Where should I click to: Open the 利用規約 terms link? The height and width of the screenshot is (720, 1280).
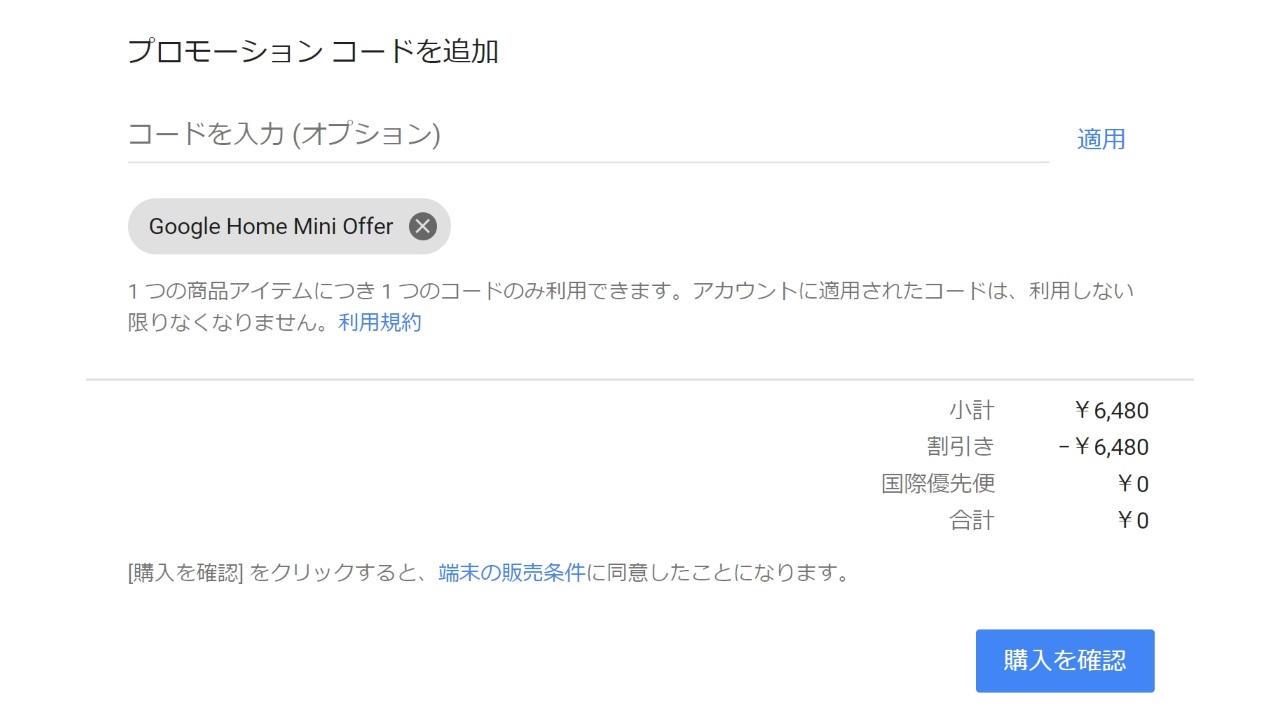point(380,322)
